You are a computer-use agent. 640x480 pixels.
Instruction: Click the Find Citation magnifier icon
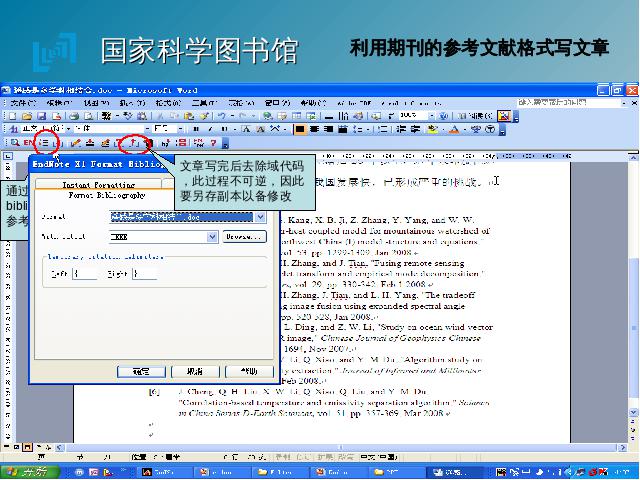click(15, 143)
